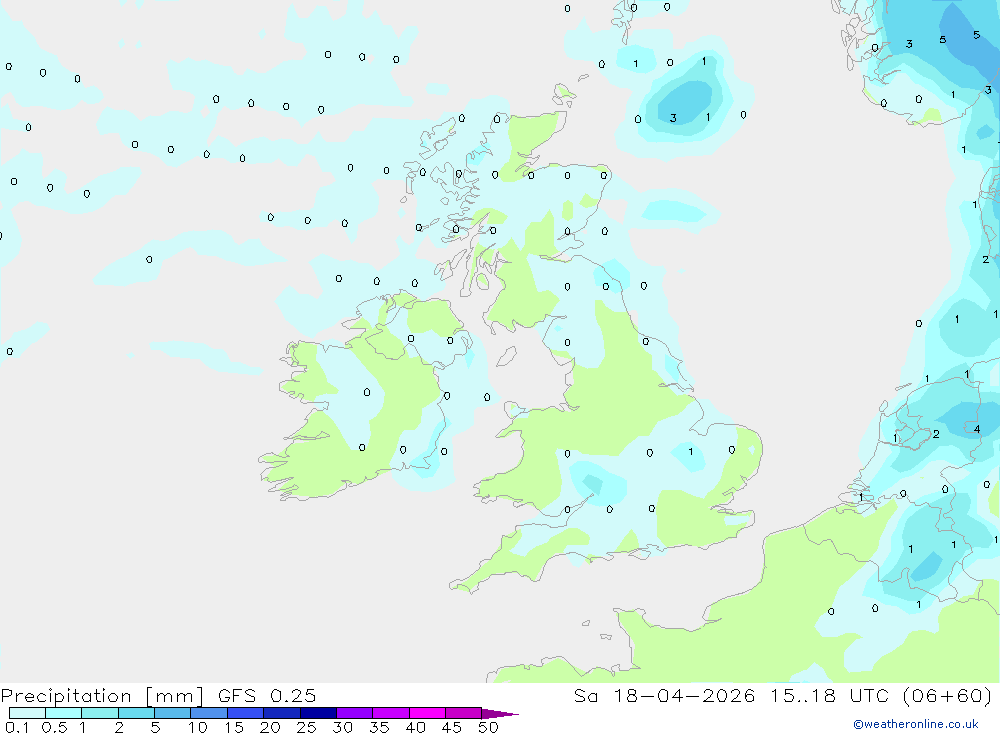
Task: Click the 'GFS 0.25' model label
Action: (x=267, y=695)
